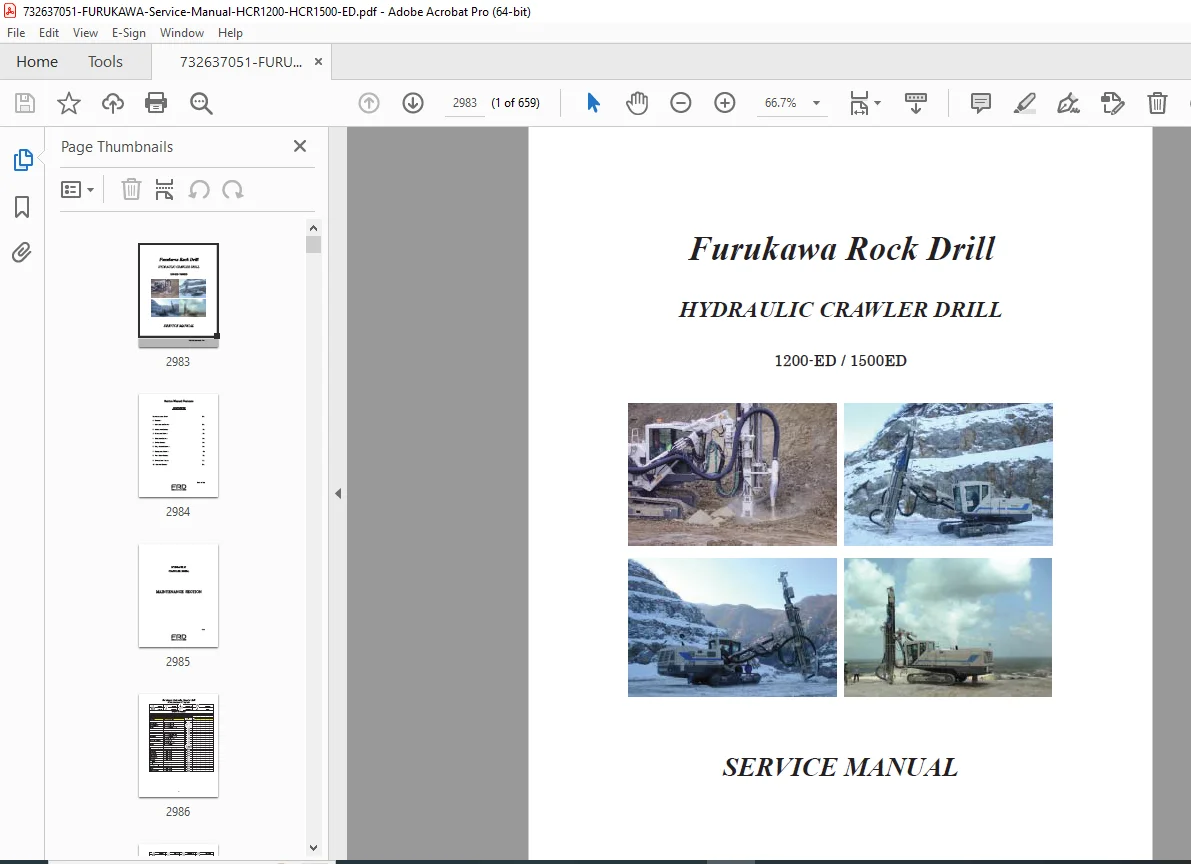1191x864 pixels.
Task: Open the File menu
Action: pos(16,33)
